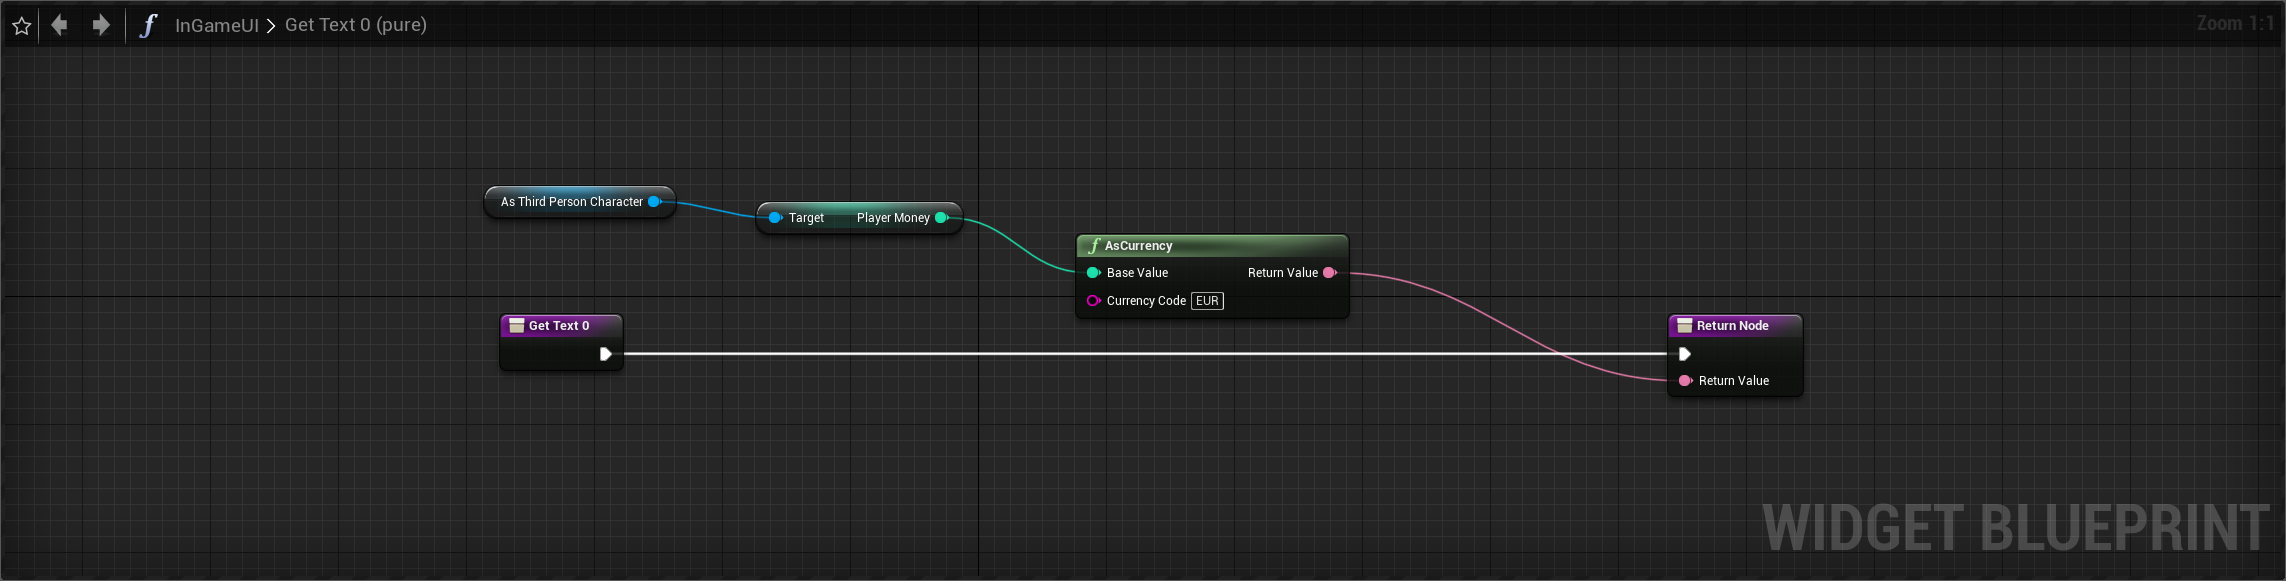Click the Get Text 0 execution output pin
The width and height of the screenshot is (2286, 581).
click(605, 354)
